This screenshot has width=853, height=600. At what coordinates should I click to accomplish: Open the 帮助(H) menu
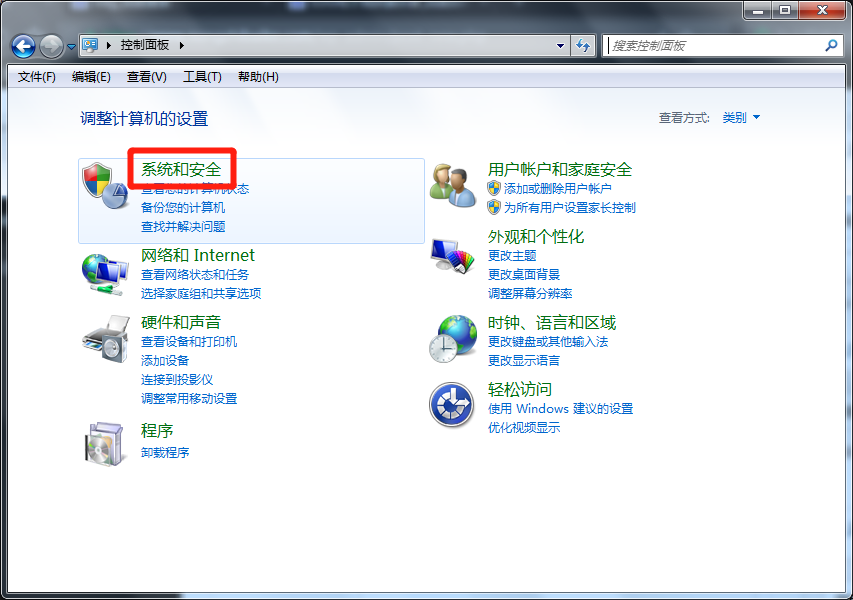click(x=258, y=77)
